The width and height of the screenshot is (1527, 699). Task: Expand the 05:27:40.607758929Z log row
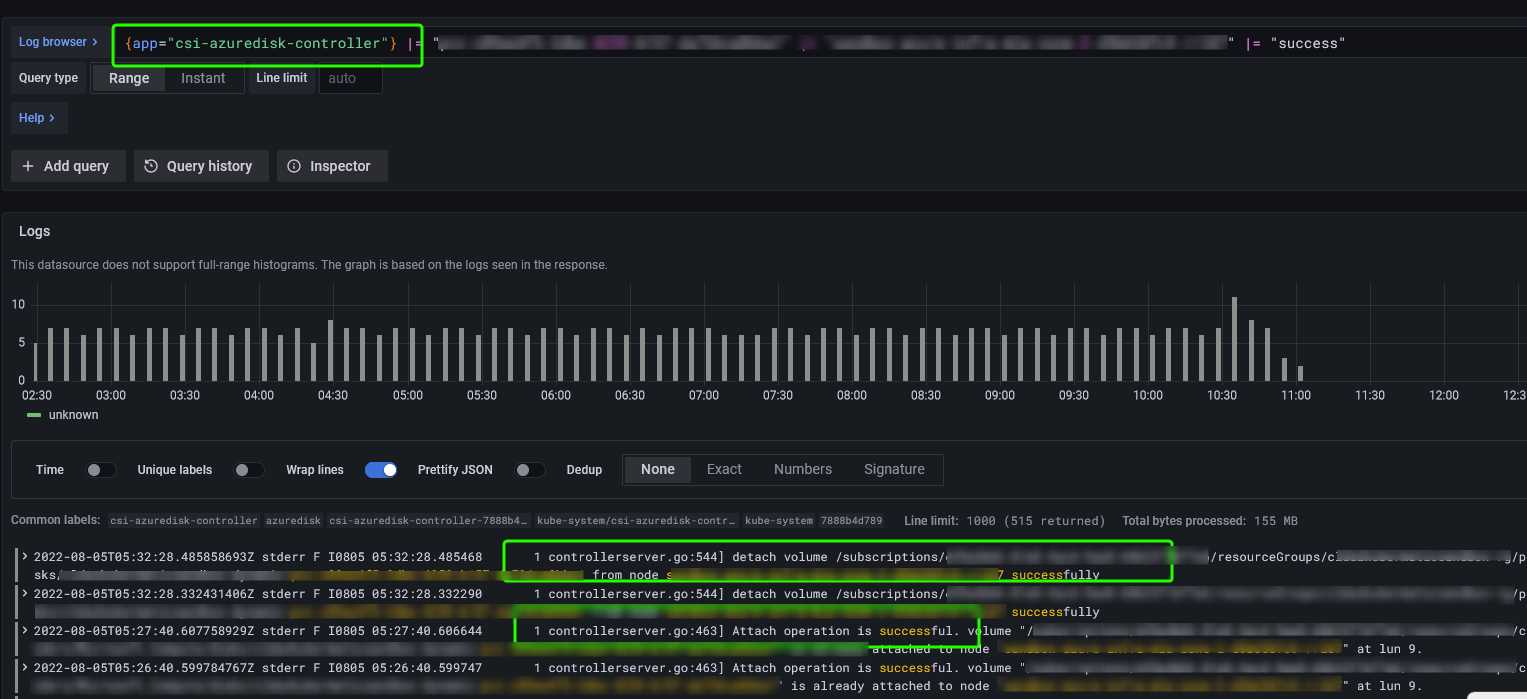pyautogui.click(x=25, y=630)
